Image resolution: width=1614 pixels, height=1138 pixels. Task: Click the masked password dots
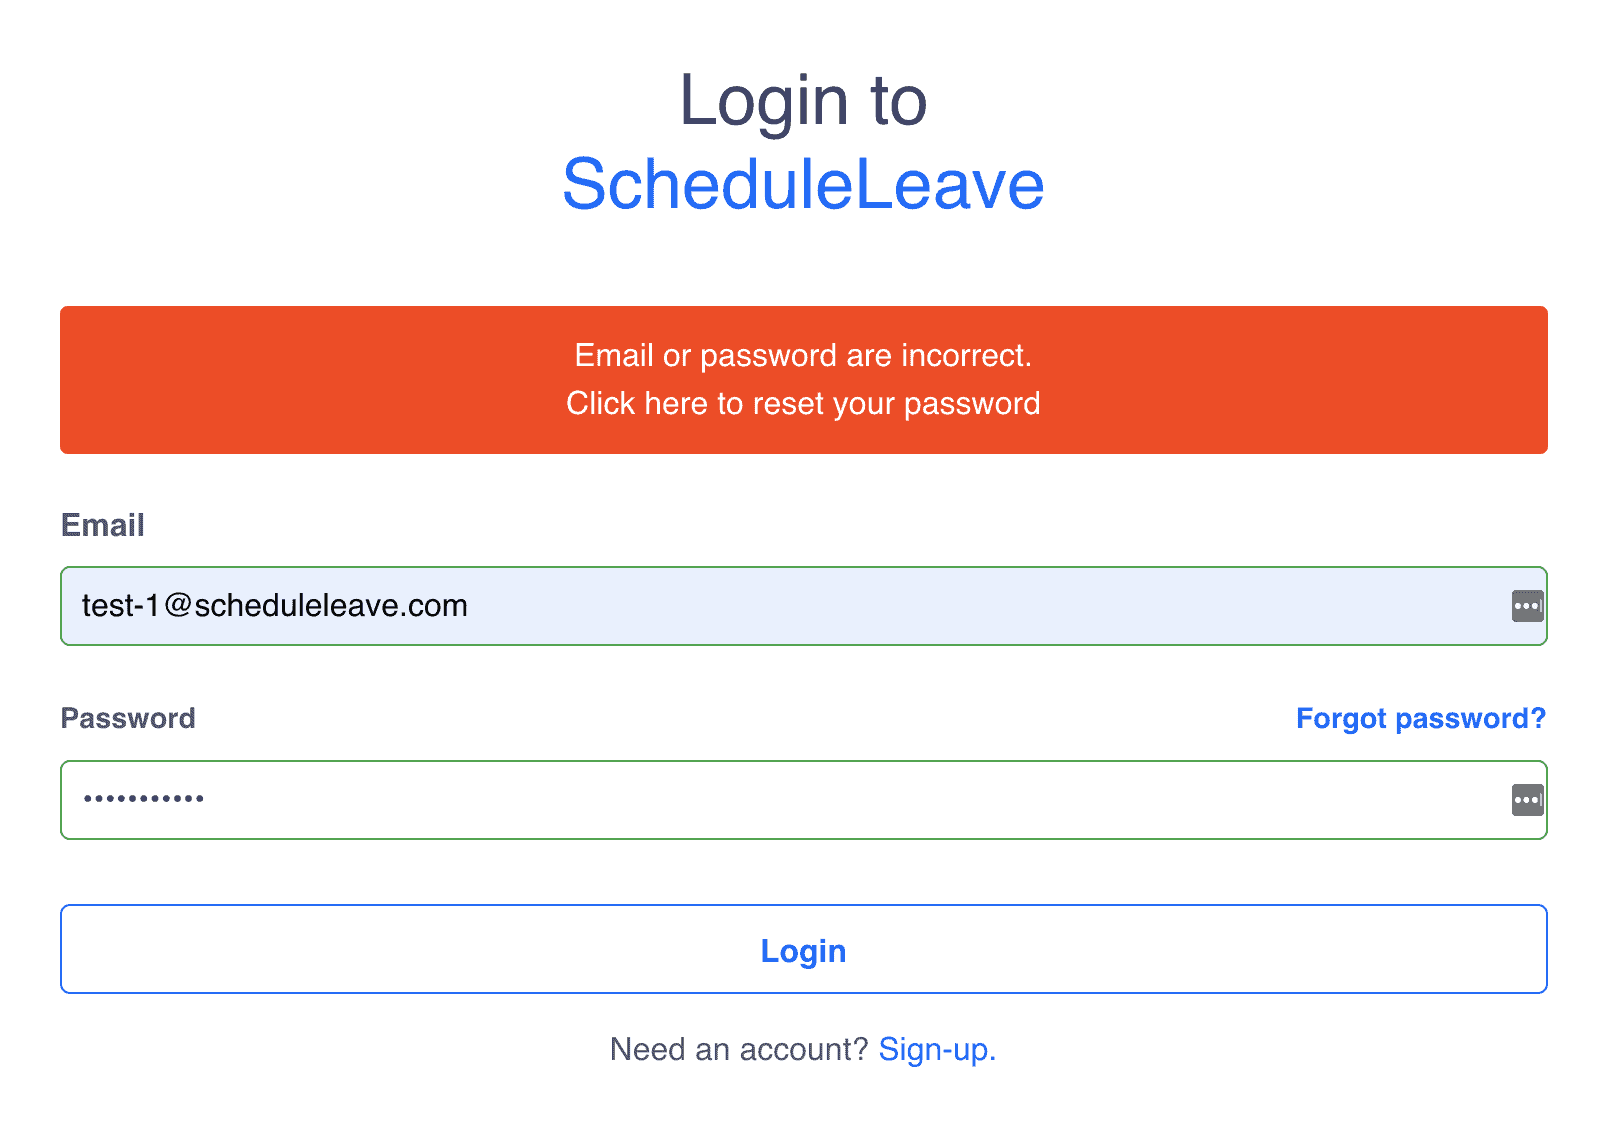[x=144, y=799]
